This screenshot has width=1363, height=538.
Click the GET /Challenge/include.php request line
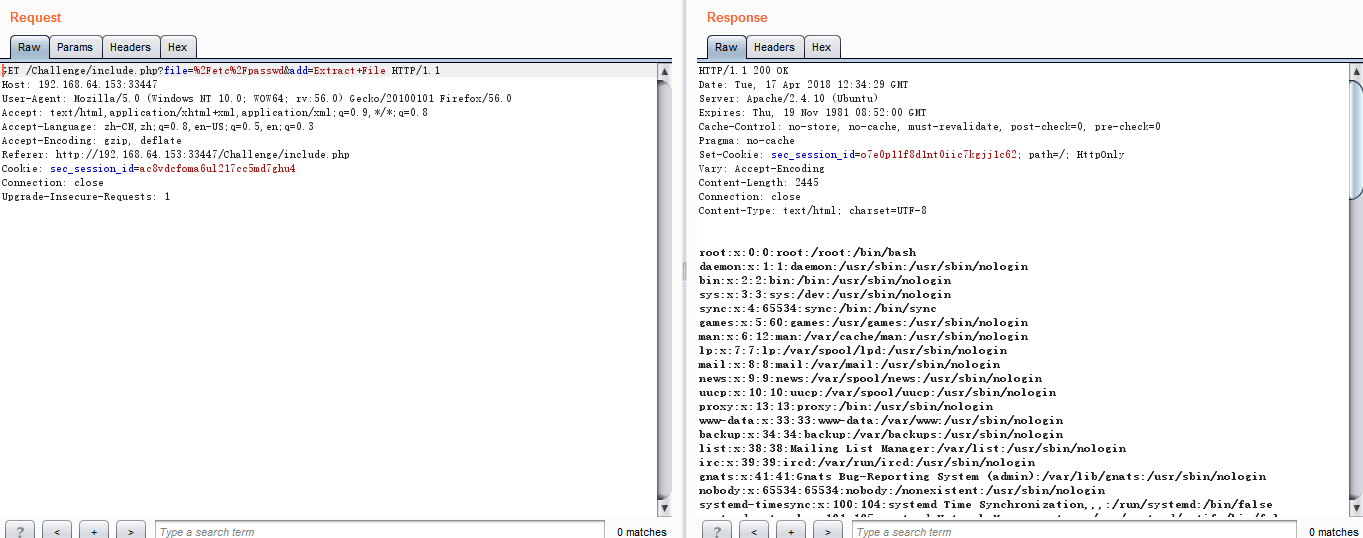point(221,71)
